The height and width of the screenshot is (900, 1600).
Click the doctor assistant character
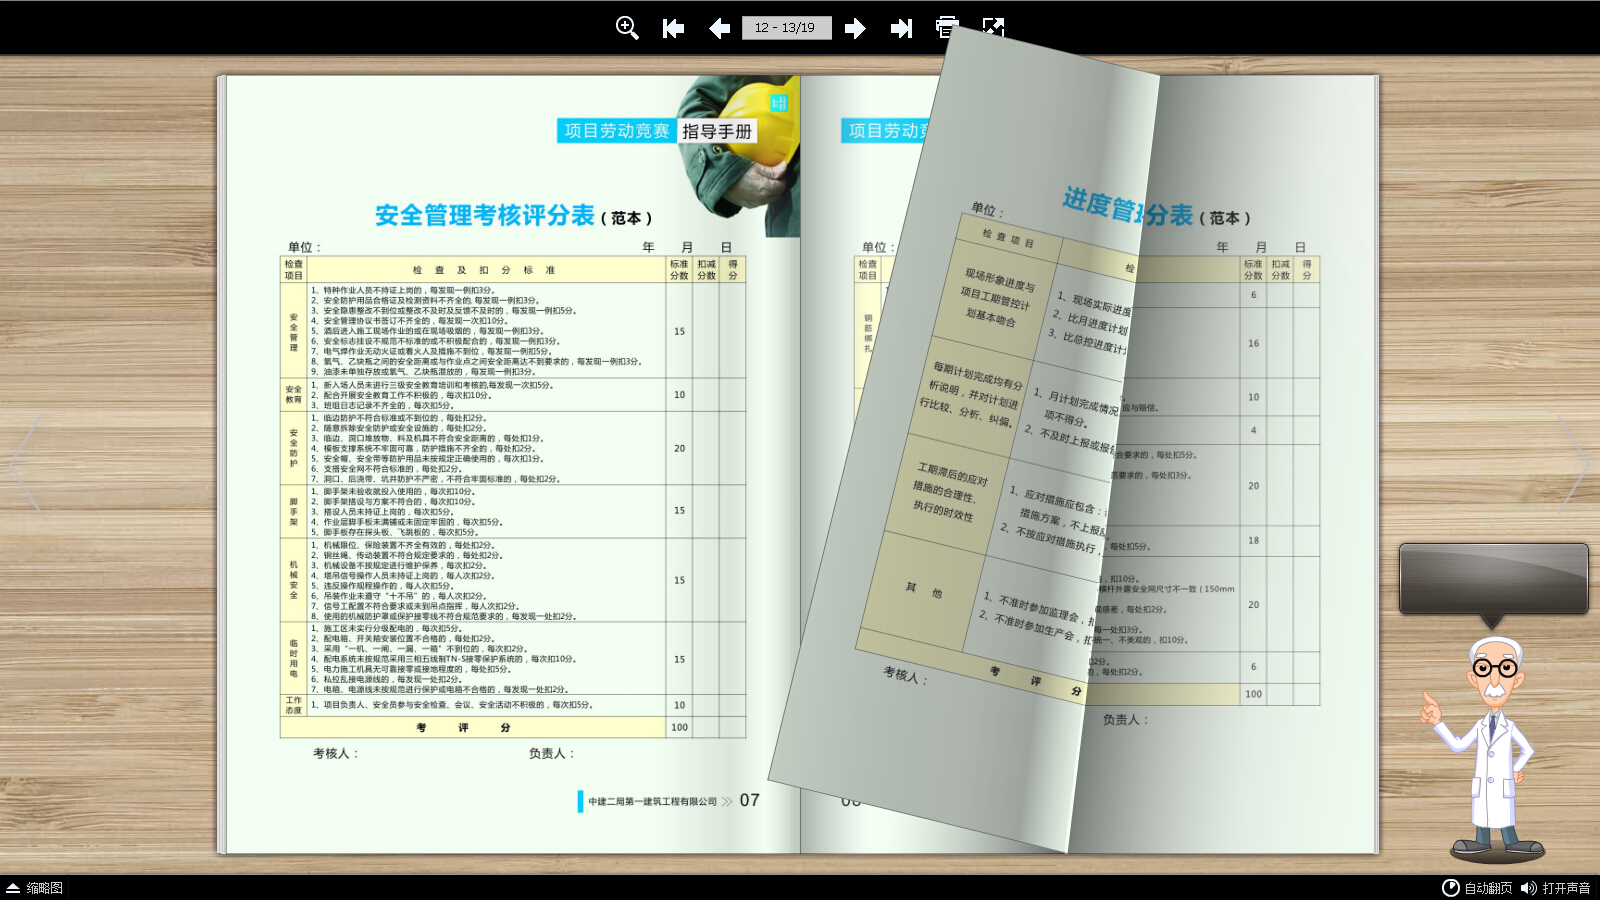pos(1484,750)
